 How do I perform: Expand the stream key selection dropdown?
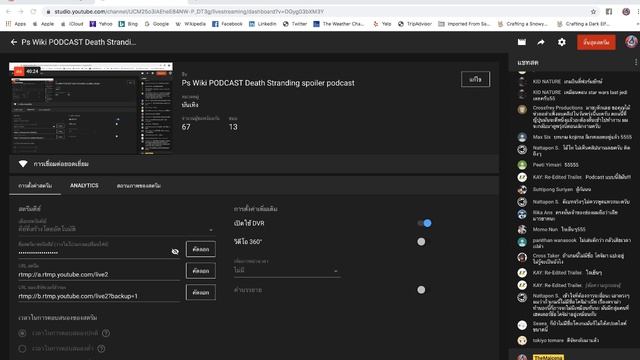116,229
